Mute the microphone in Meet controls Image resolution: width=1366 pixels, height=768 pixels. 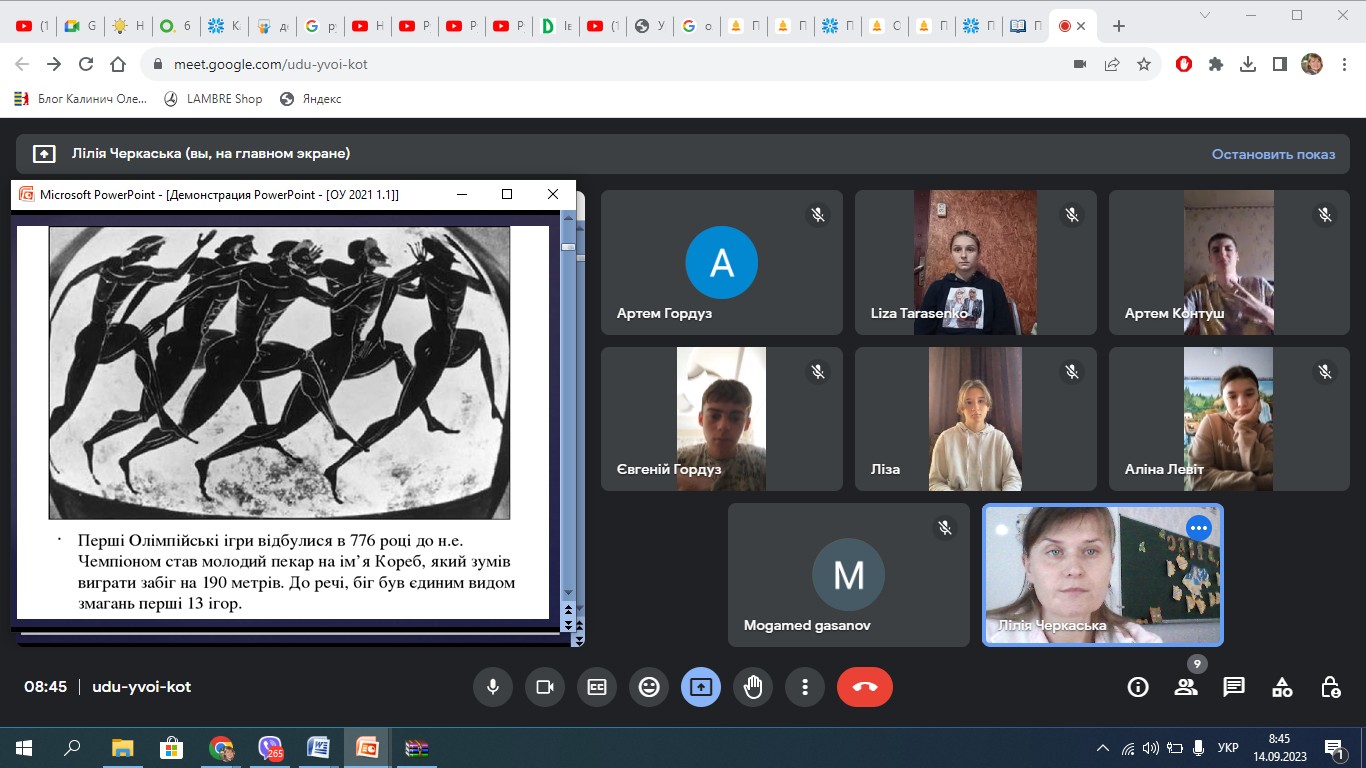coord(493,687)
